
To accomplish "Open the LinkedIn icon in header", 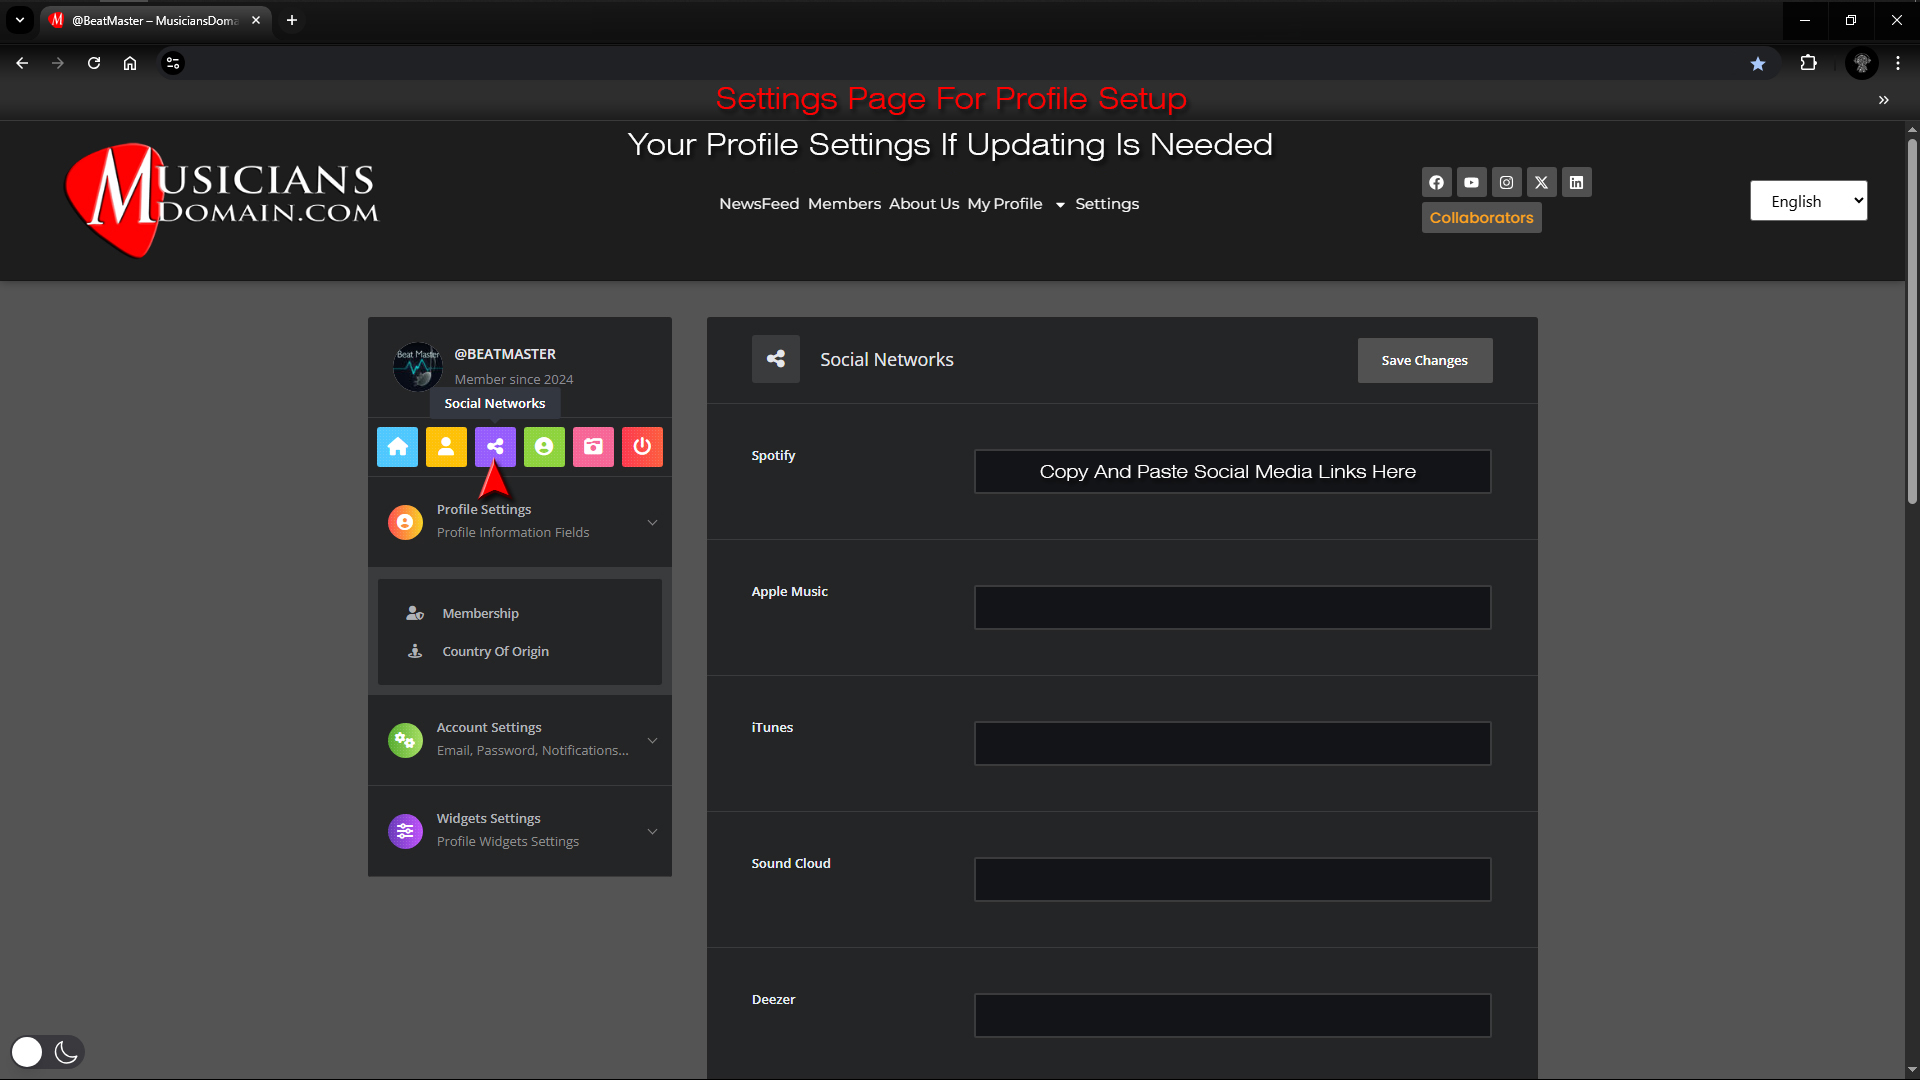I will (1576, 182).
